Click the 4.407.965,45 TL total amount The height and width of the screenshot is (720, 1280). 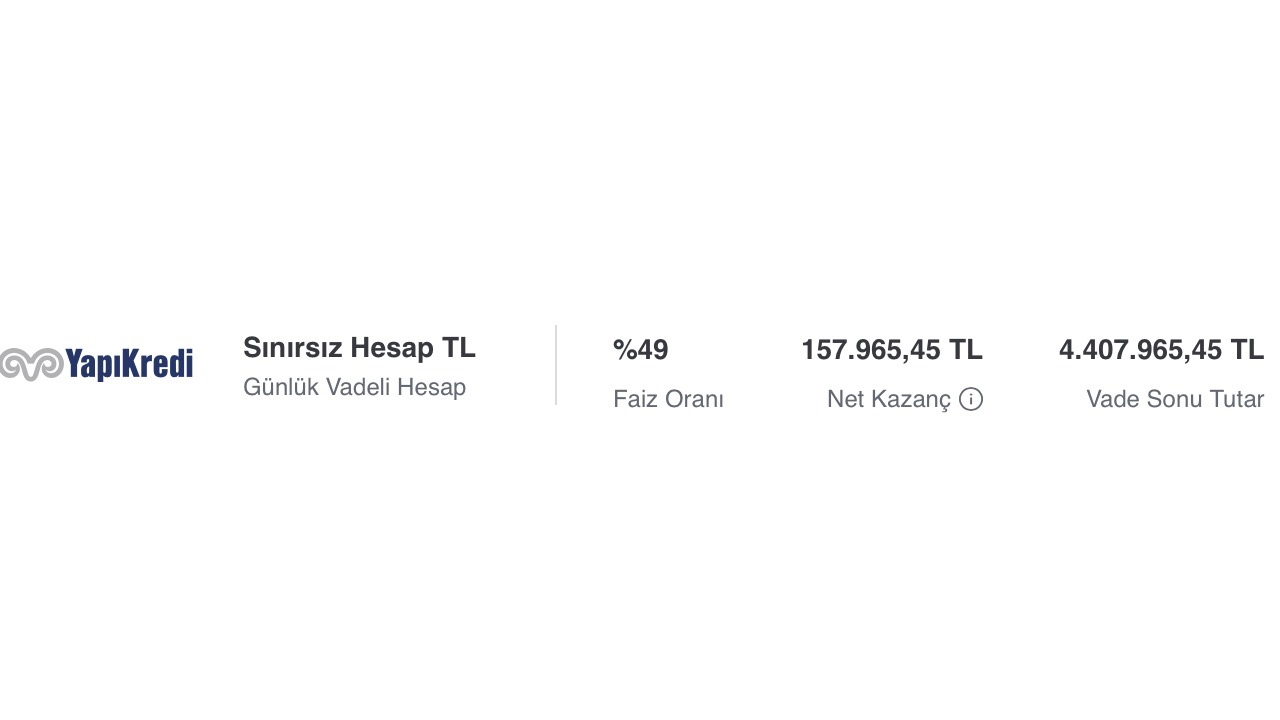(1162, 350)
